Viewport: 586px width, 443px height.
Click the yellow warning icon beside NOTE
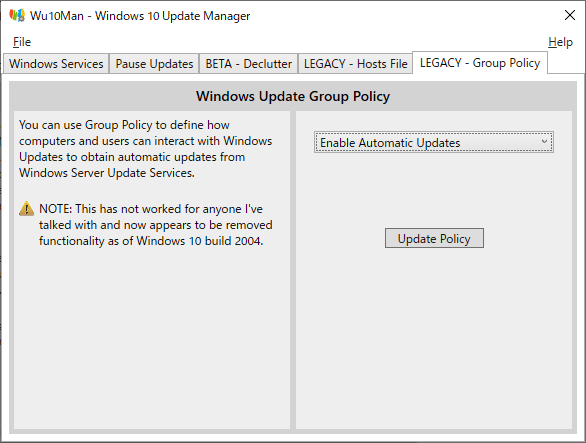click(x=27, y=209)
